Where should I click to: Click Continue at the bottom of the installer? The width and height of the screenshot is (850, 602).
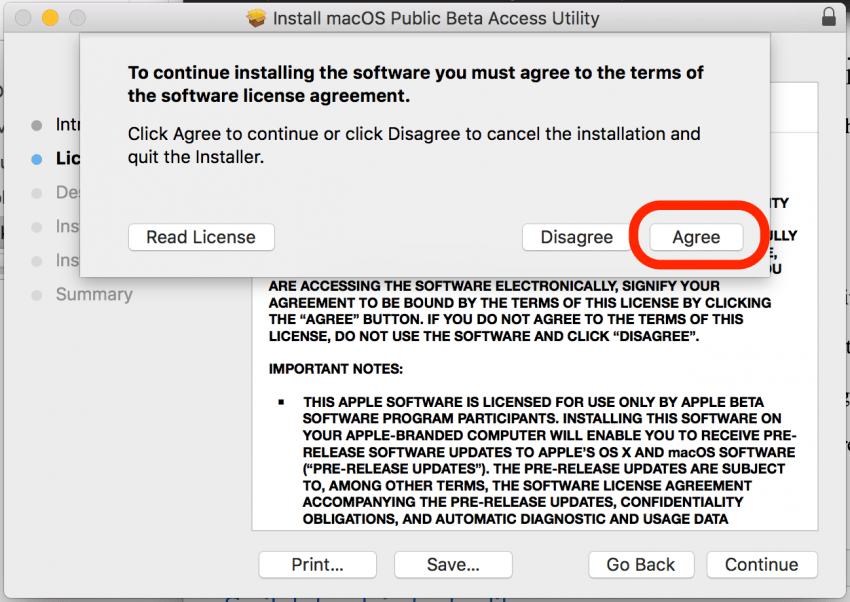(762, 565)
